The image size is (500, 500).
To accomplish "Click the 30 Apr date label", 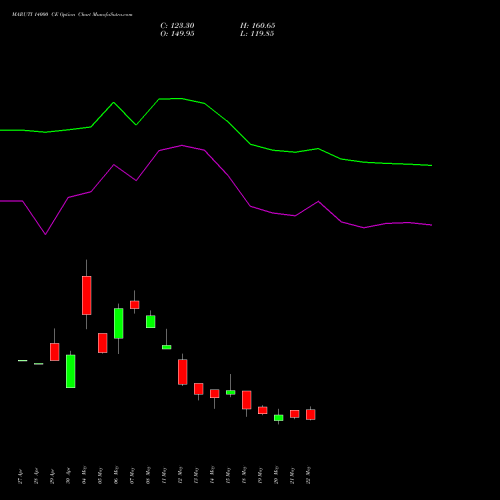I will pyautogui.click(x=68, y=476).
